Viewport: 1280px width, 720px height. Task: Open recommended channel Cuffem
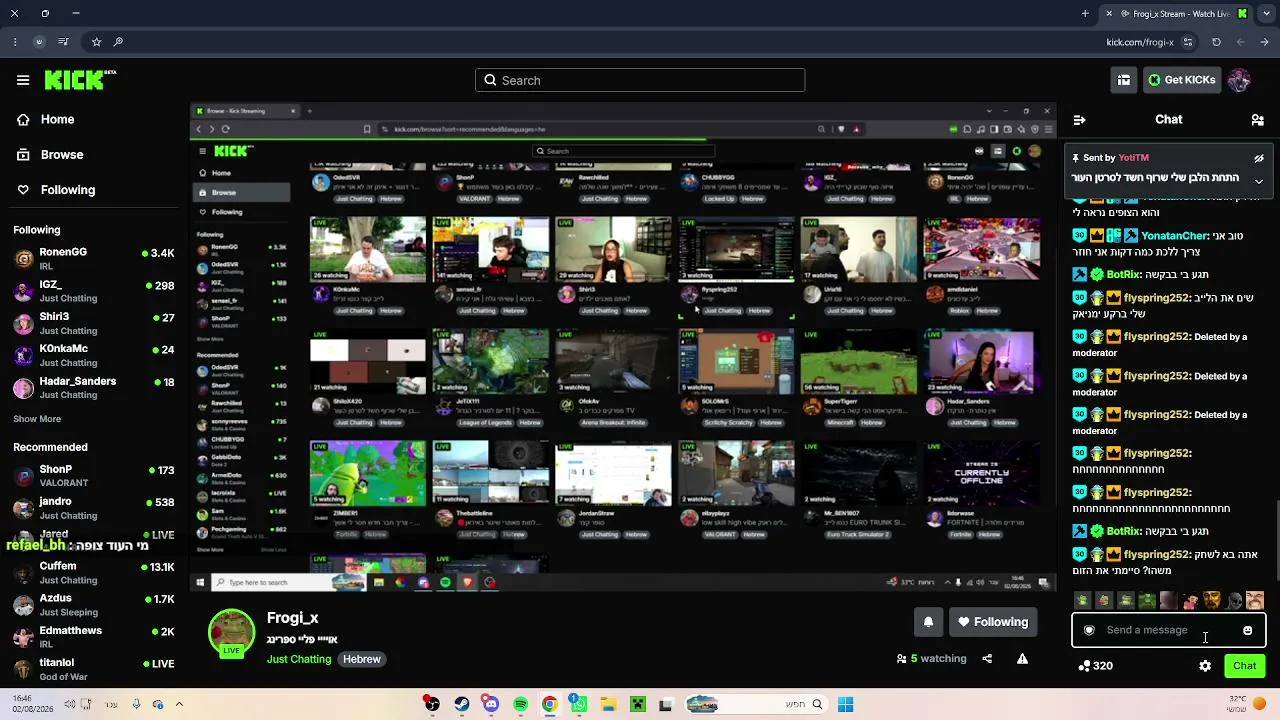click(x=95, y=572)
